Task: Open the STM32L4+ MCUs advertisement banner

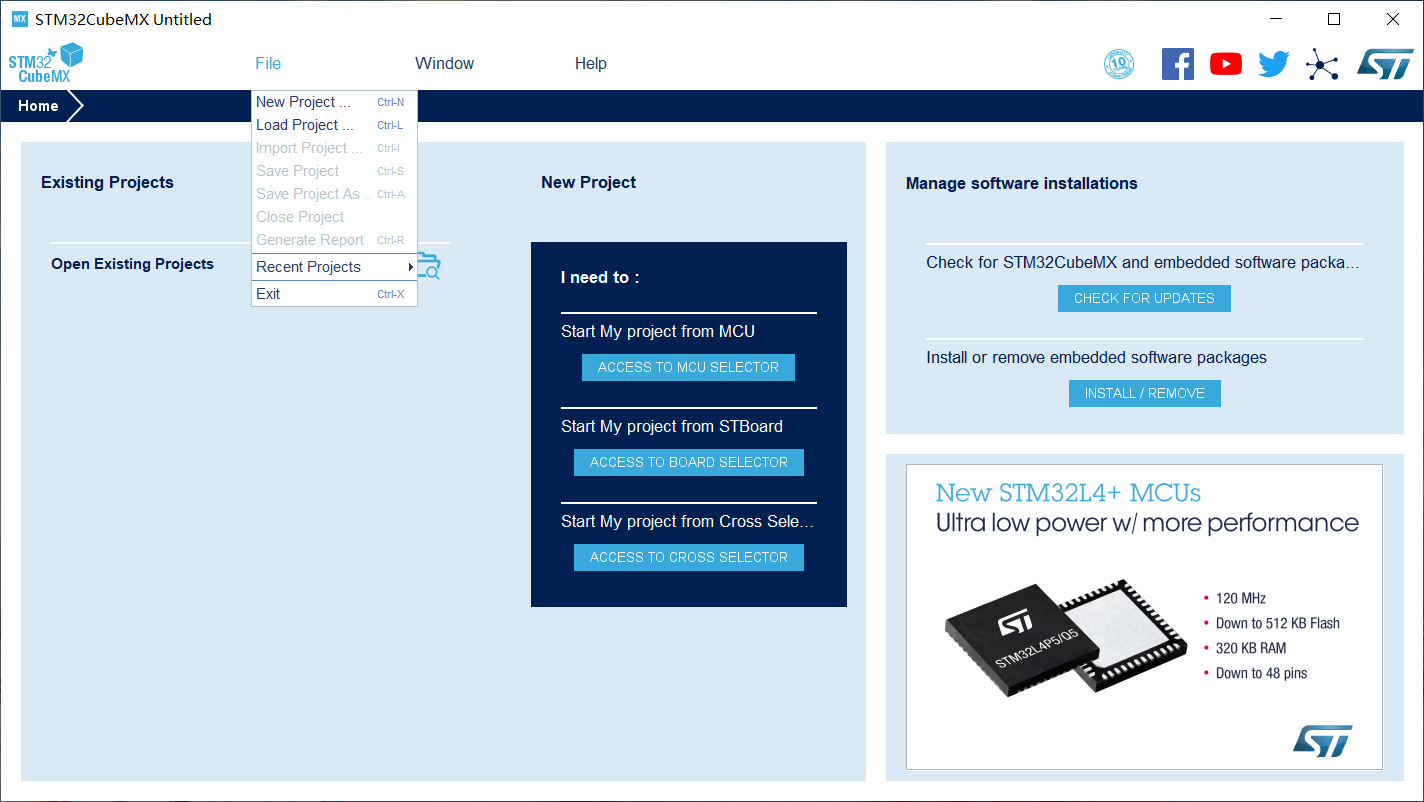Action: pyautogui.click(x=1144, y=617)
